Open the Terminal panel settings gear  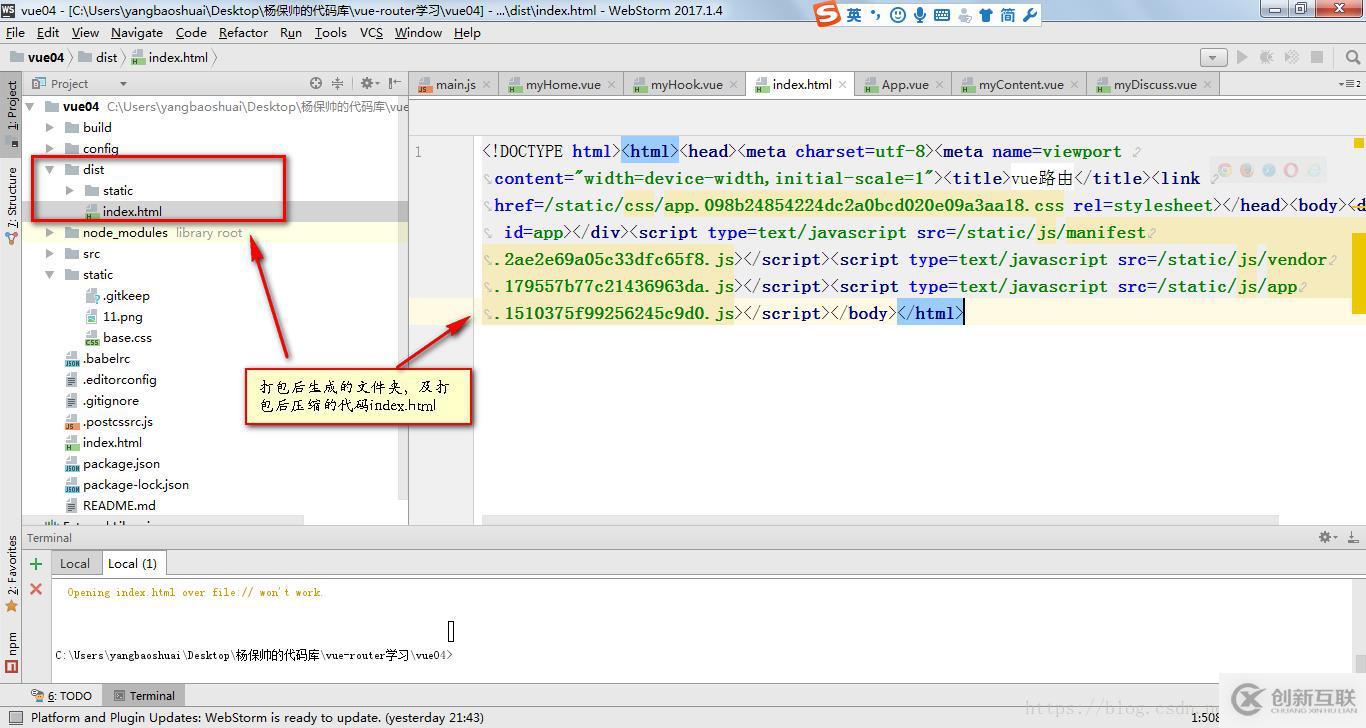tap(1326, 537)
